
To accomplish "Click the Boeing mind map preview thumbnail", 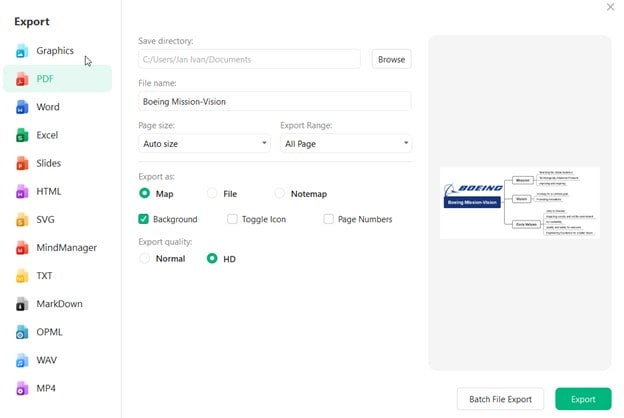I will [x=520, y=203].
